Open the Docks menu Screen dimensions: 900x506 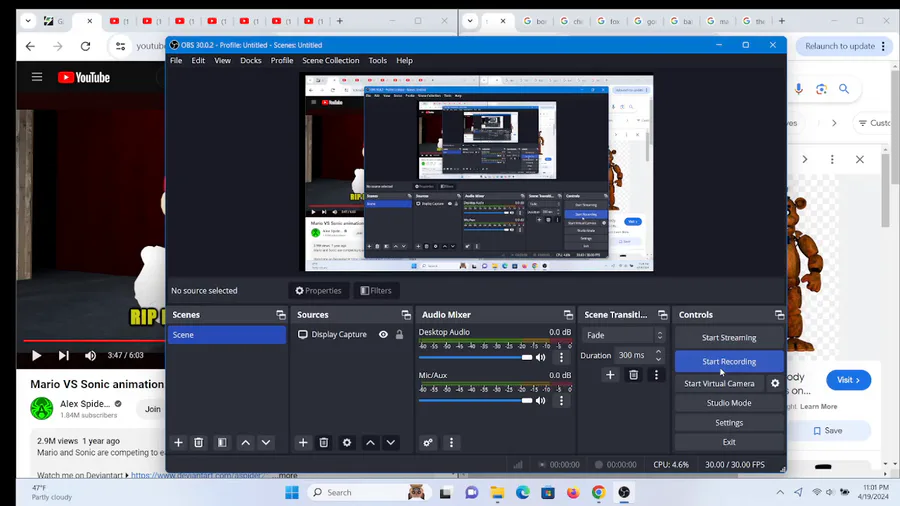(251, 61)
